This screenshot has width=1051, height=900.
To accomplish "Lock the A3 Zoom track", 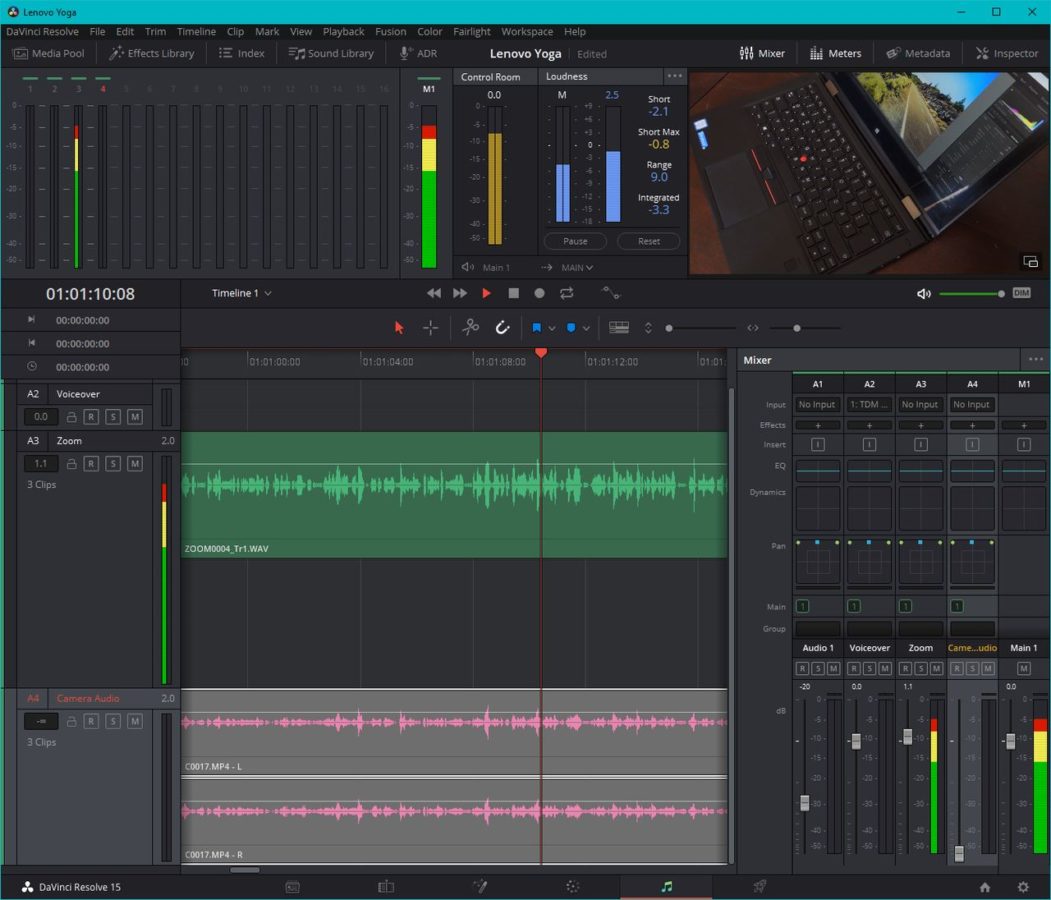I will pyautogui.click(x=71, y=464).
